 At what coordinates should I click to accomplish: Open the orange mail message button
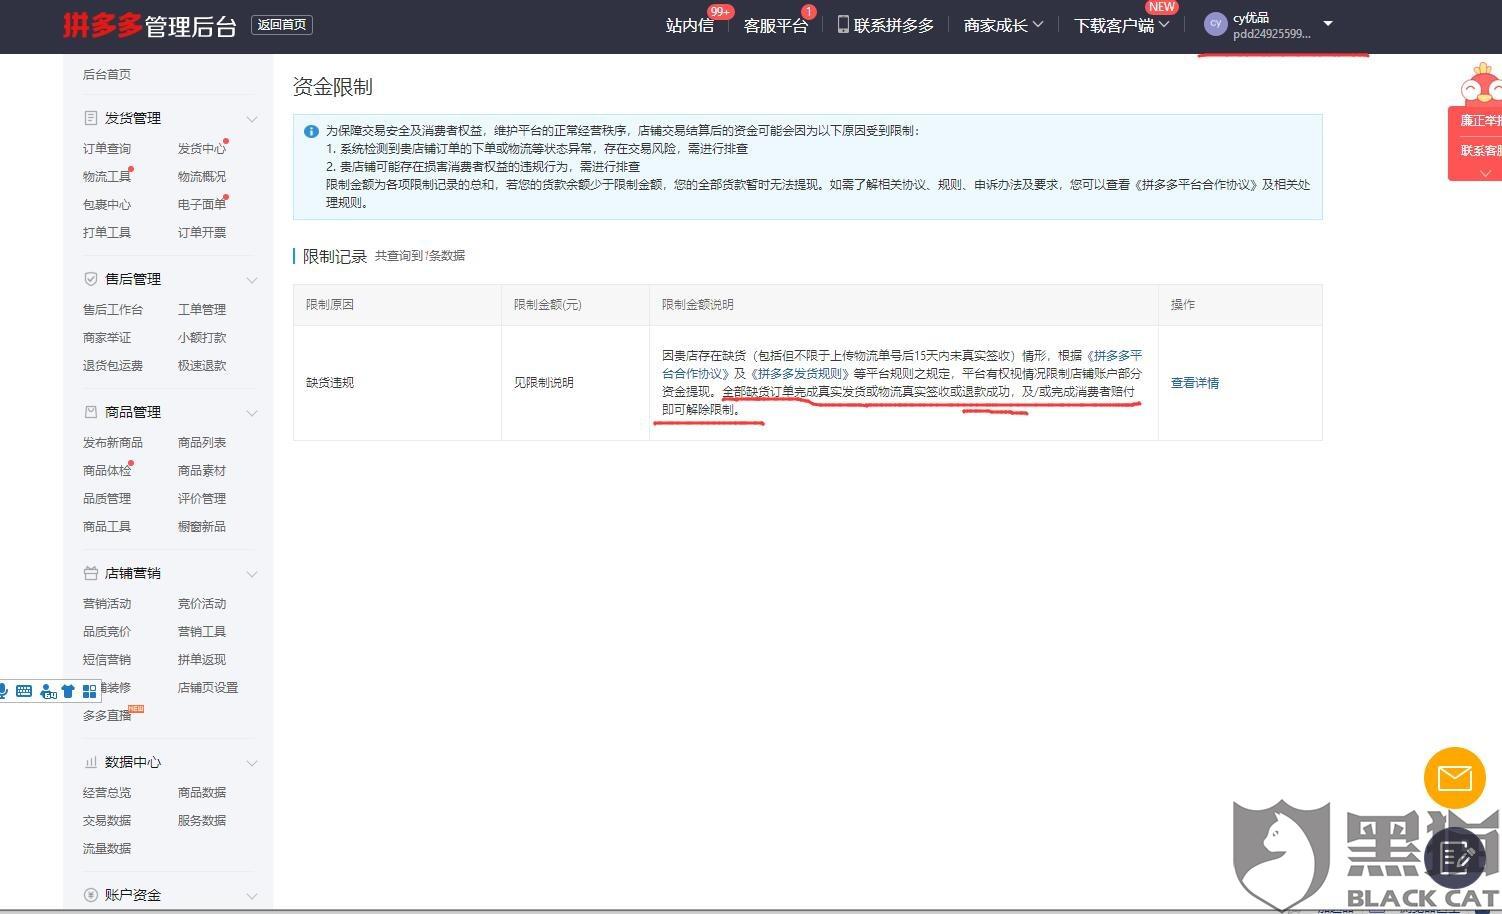click(1455, 777)
